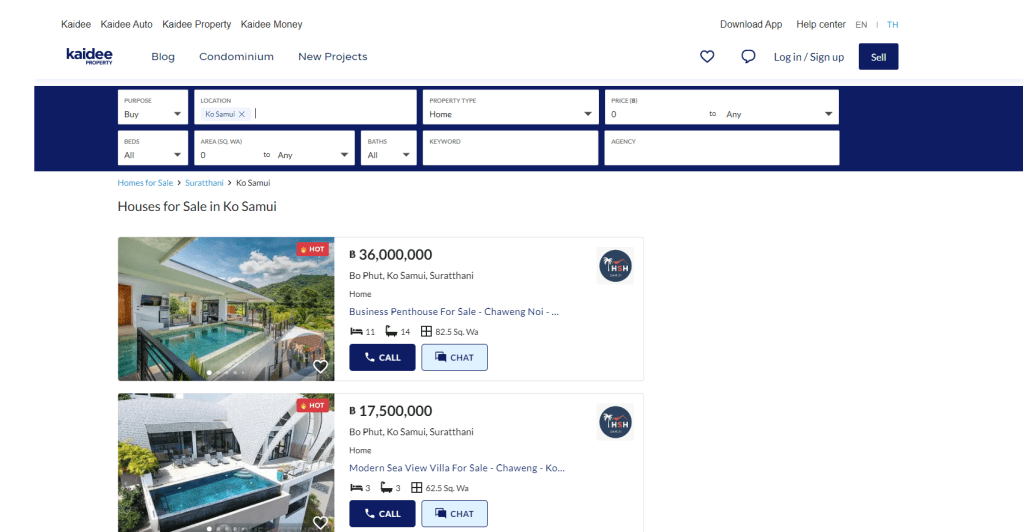
Task: Switch site language to TH
Action: click(x=892, y=25)
